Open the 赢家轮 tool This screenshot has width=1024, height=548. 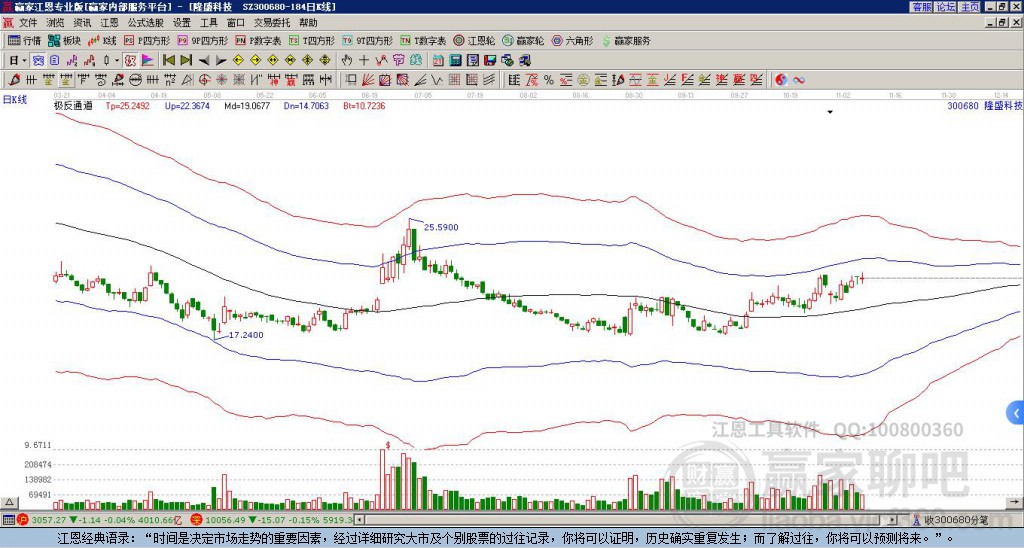pyautogui.click(x=523, y=40)
